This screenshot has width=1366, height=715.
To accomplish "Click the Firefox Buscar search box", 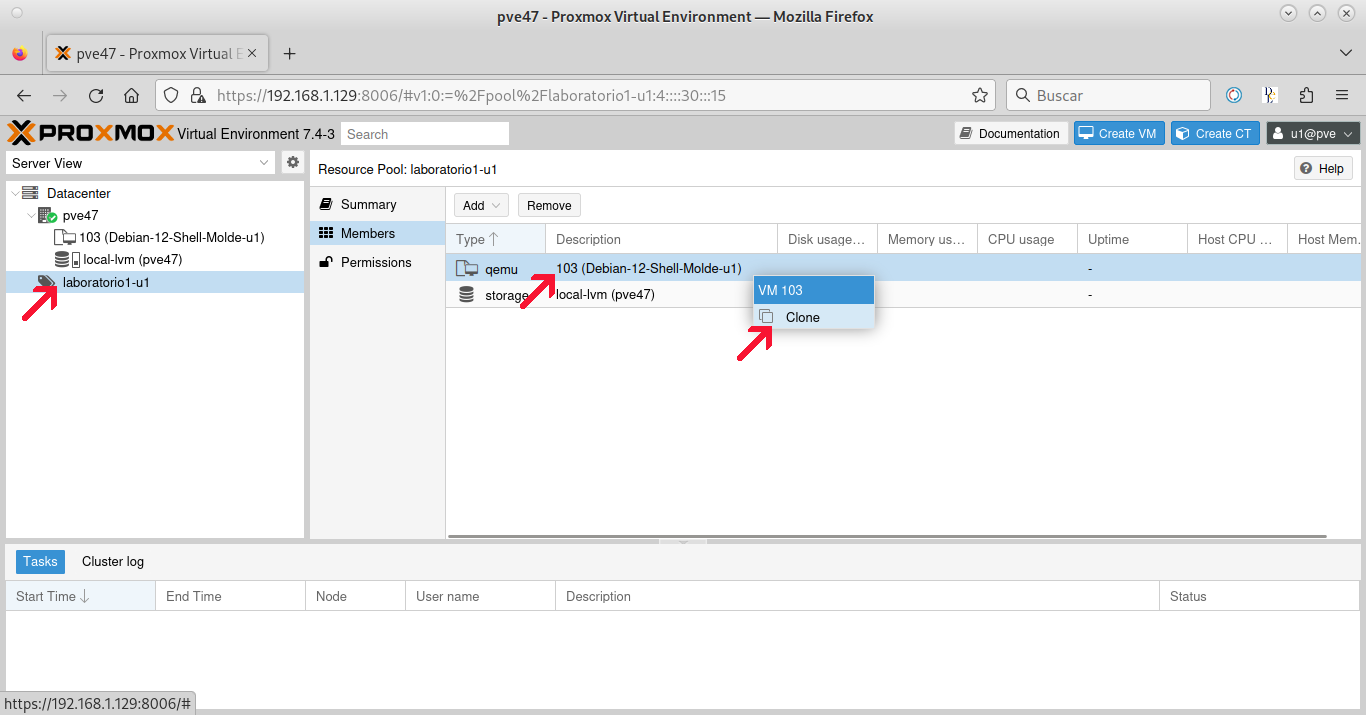I will [x=1108, y=95].
